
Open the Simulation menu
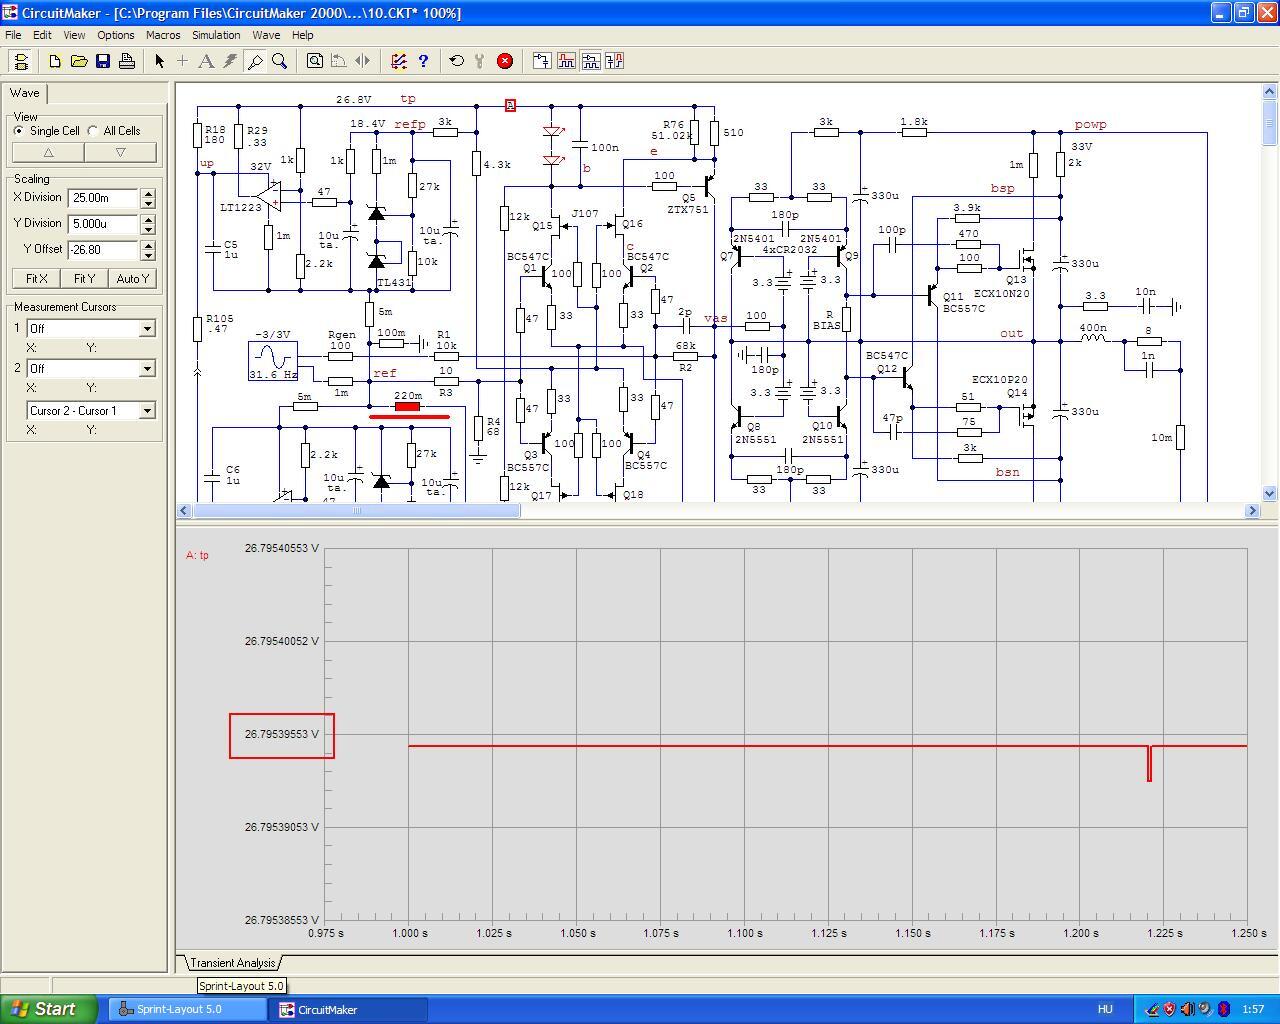216,35
